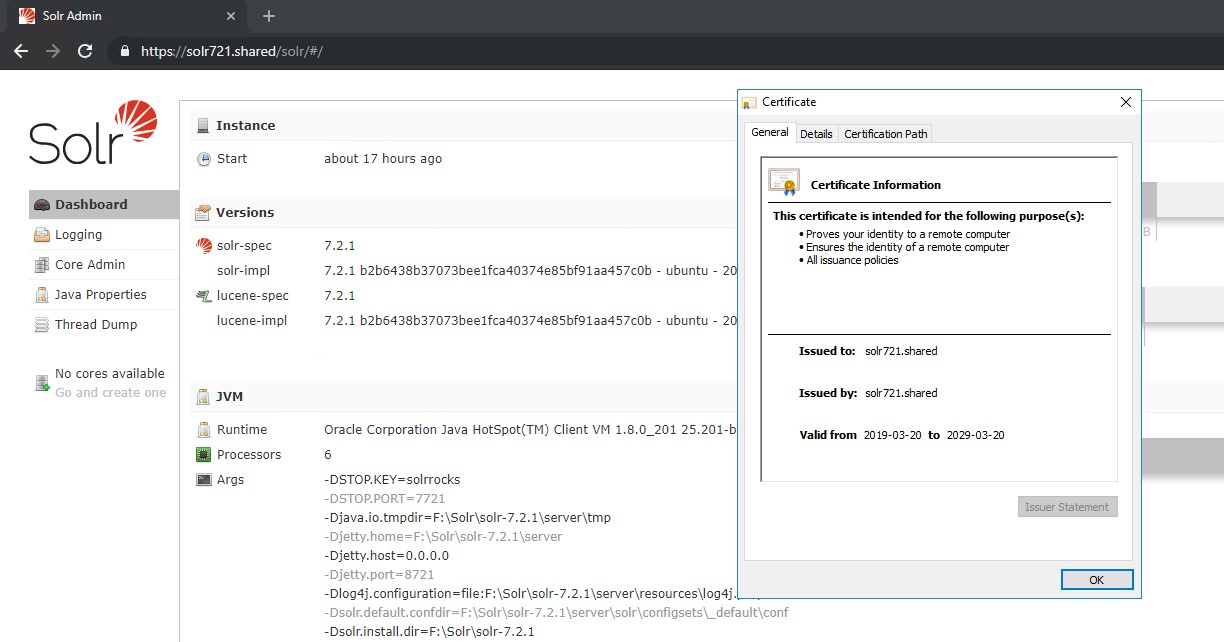Click 'Certificate Information' heading
The image size is (1224, 642).
click(876, 185)
